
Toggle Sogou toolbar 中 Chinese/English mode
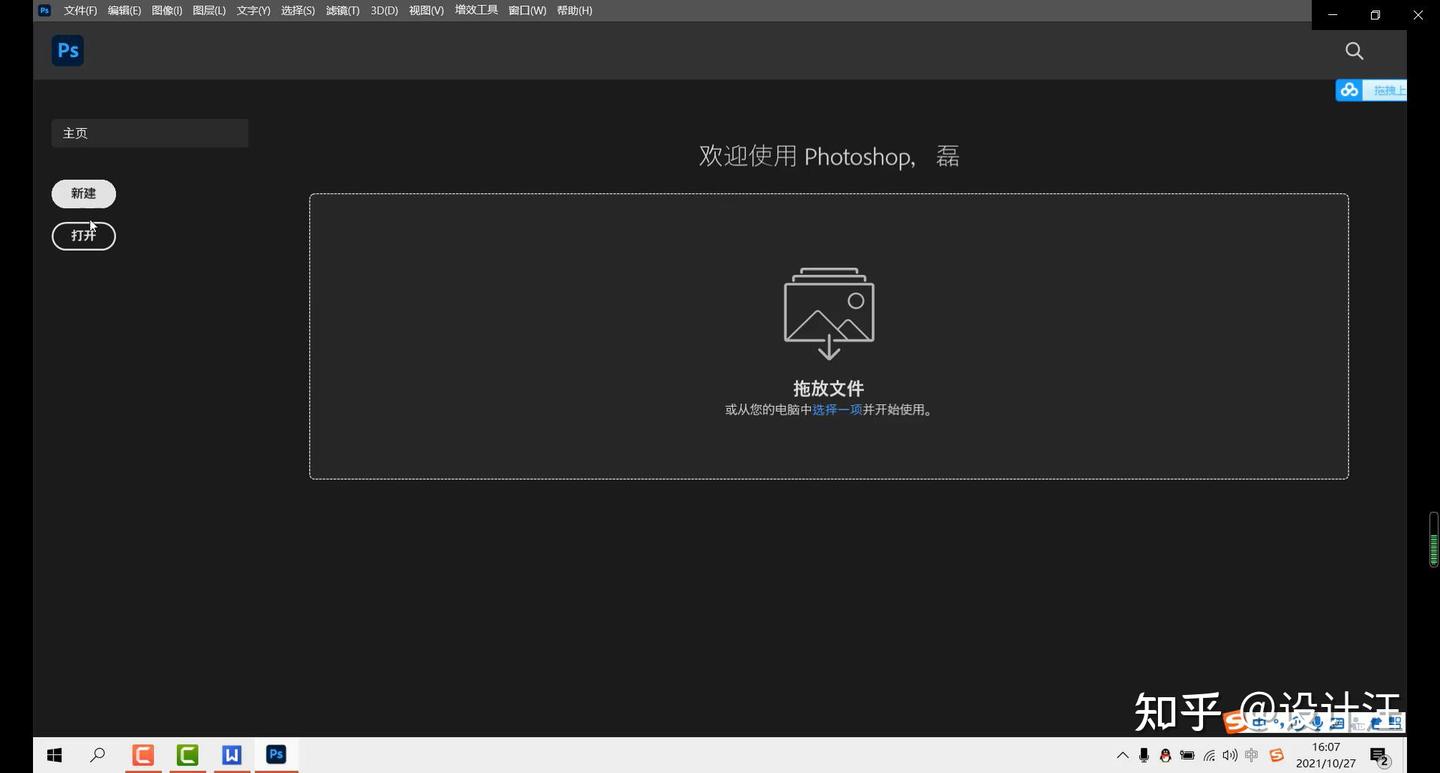point(1260,723)
